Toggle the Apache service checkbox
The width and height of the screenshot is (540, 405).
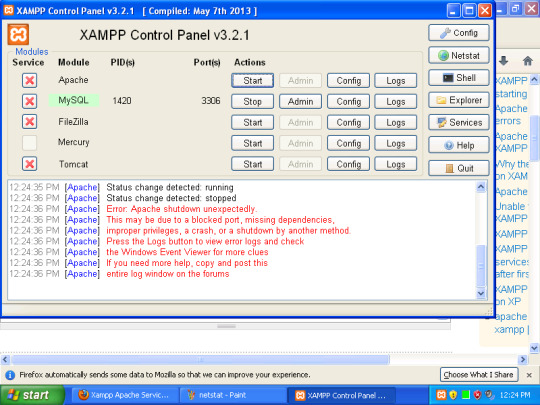point(30,80)
